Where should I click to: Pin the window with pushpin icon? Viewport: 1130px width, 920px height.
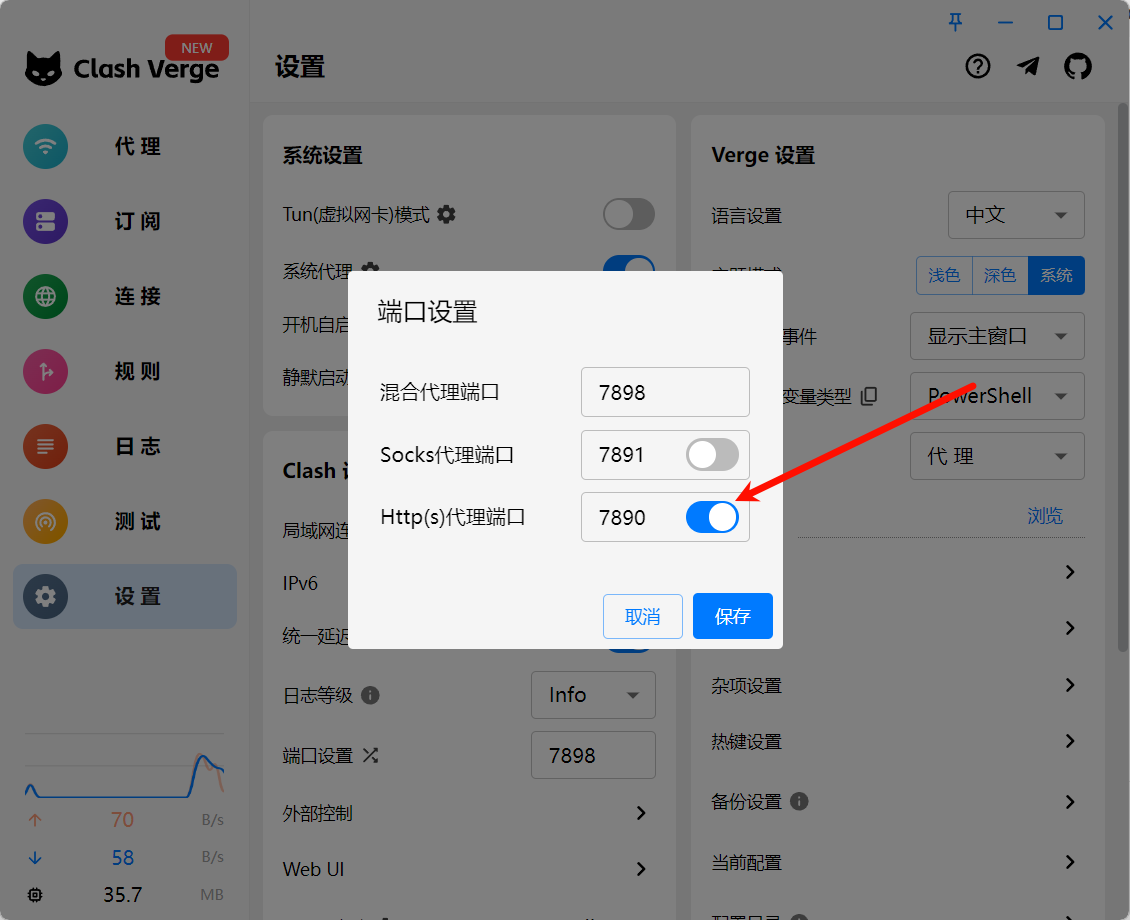coord(955,22)
